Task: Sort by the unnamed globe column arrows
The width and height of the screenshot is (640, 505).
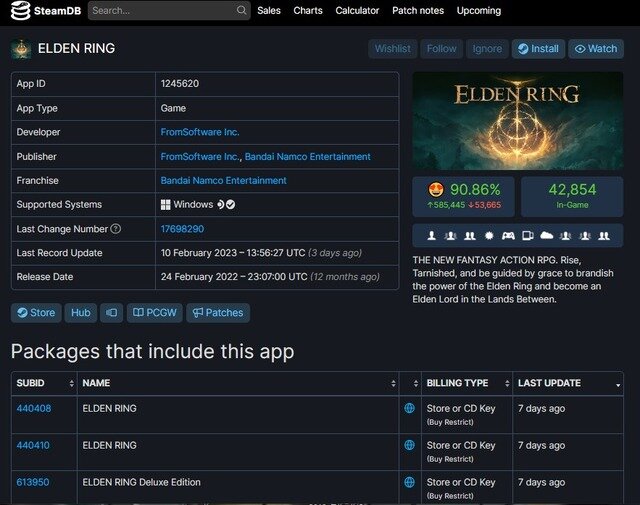Action: [x=416, y=383]
